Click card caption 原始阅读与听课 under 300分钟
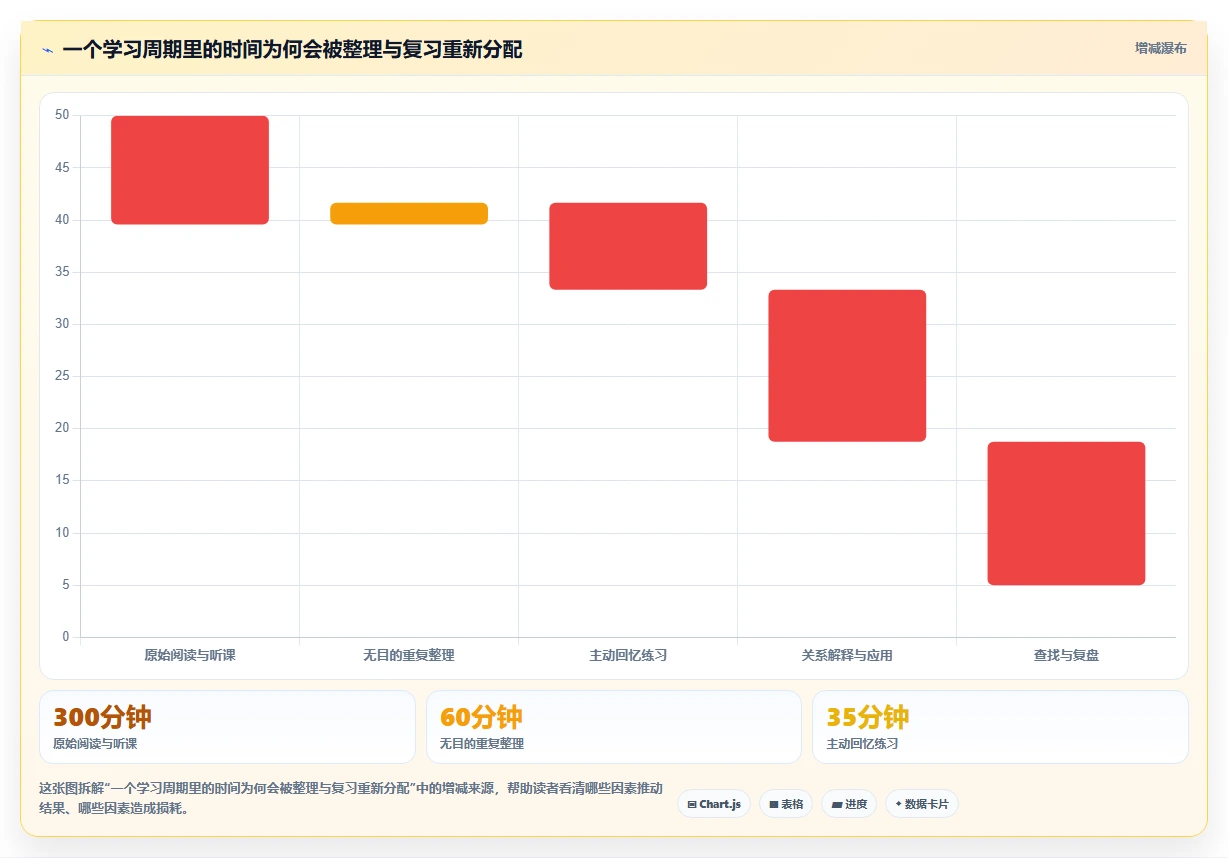The height and width of the screenshot is (858, 1228). click(x=95, y=744)
